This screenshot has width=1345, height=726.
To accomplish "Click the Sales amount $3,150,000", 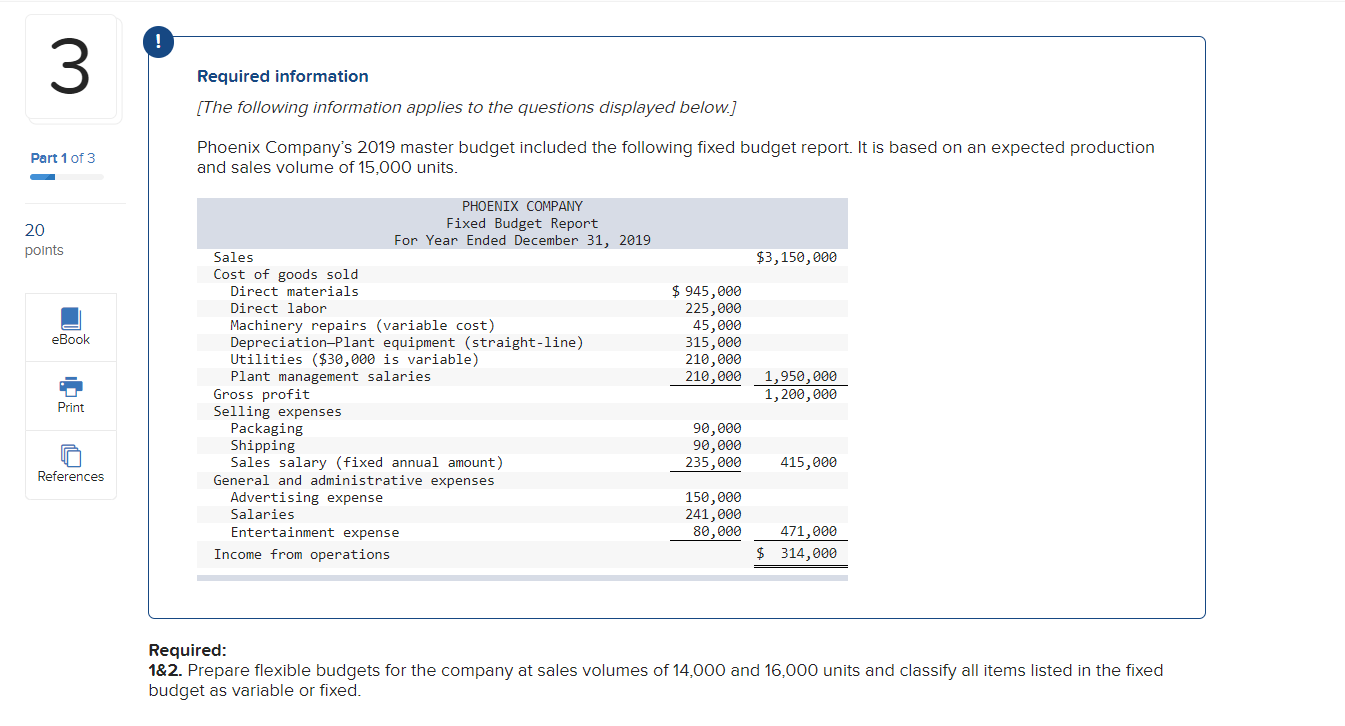I will [797, 257].
